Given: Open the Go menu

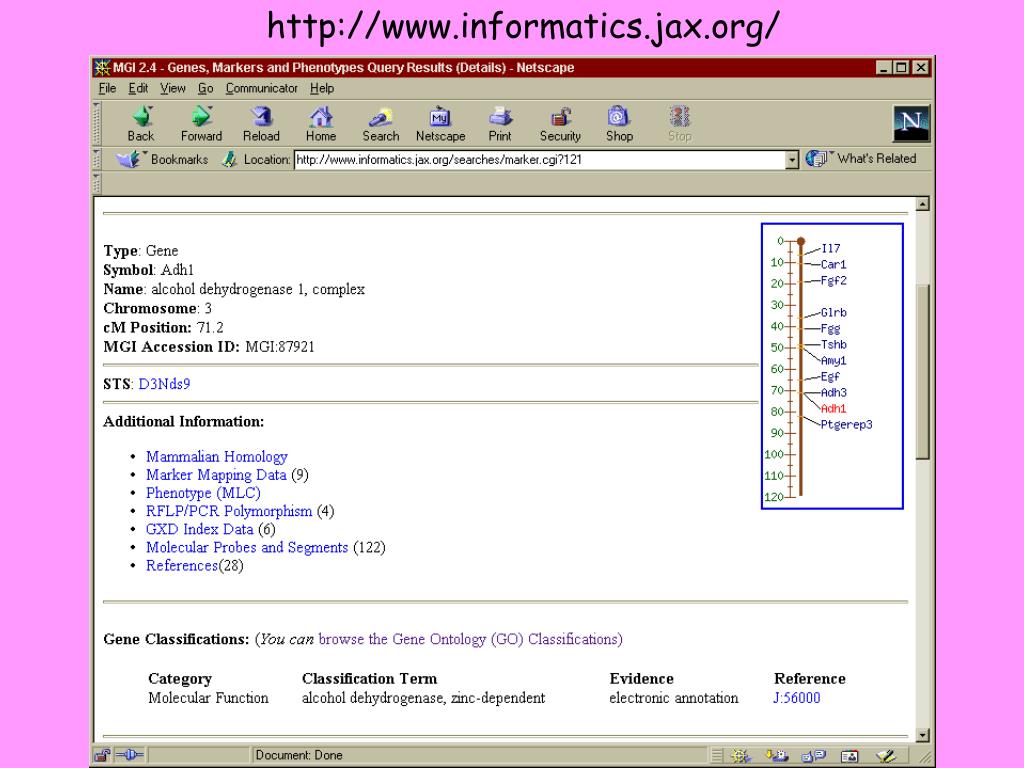Looking at the screenshot, I should tap(205, 88).
